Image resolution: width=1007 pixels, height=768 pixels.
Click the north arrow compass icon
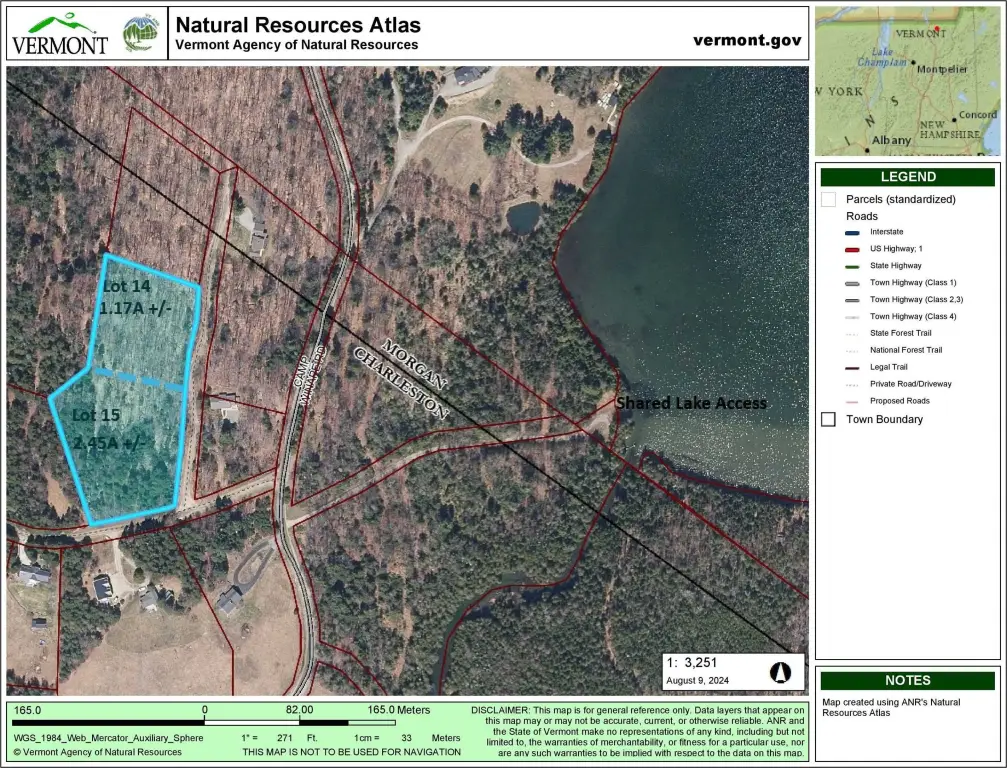coord(781,671)
